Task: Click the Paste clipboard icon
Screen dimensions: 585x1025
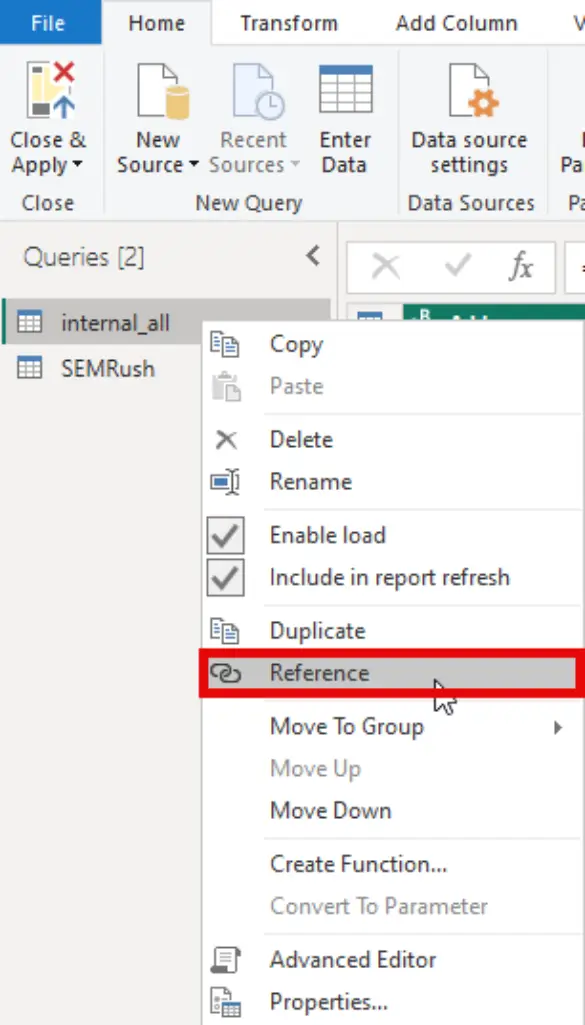Action: pyautogui.click(x=226, y=386)
